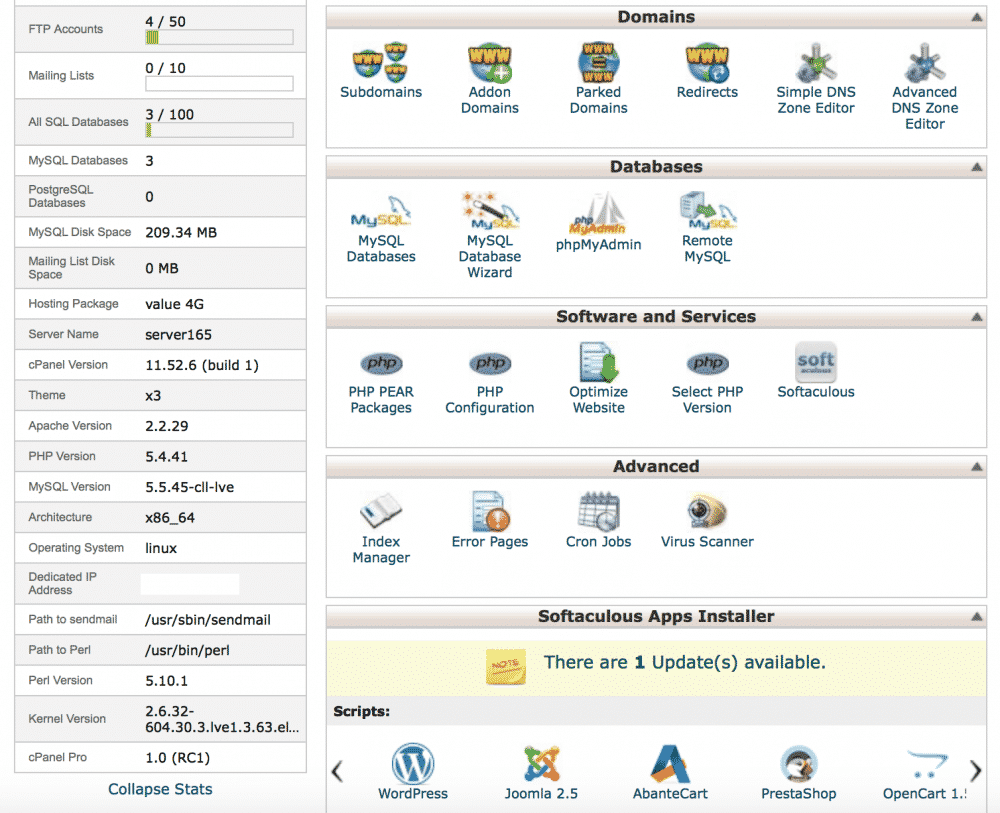Open Optimize Website icon
The width and height of the screenshot is (1000, 813).
(598, 362)
